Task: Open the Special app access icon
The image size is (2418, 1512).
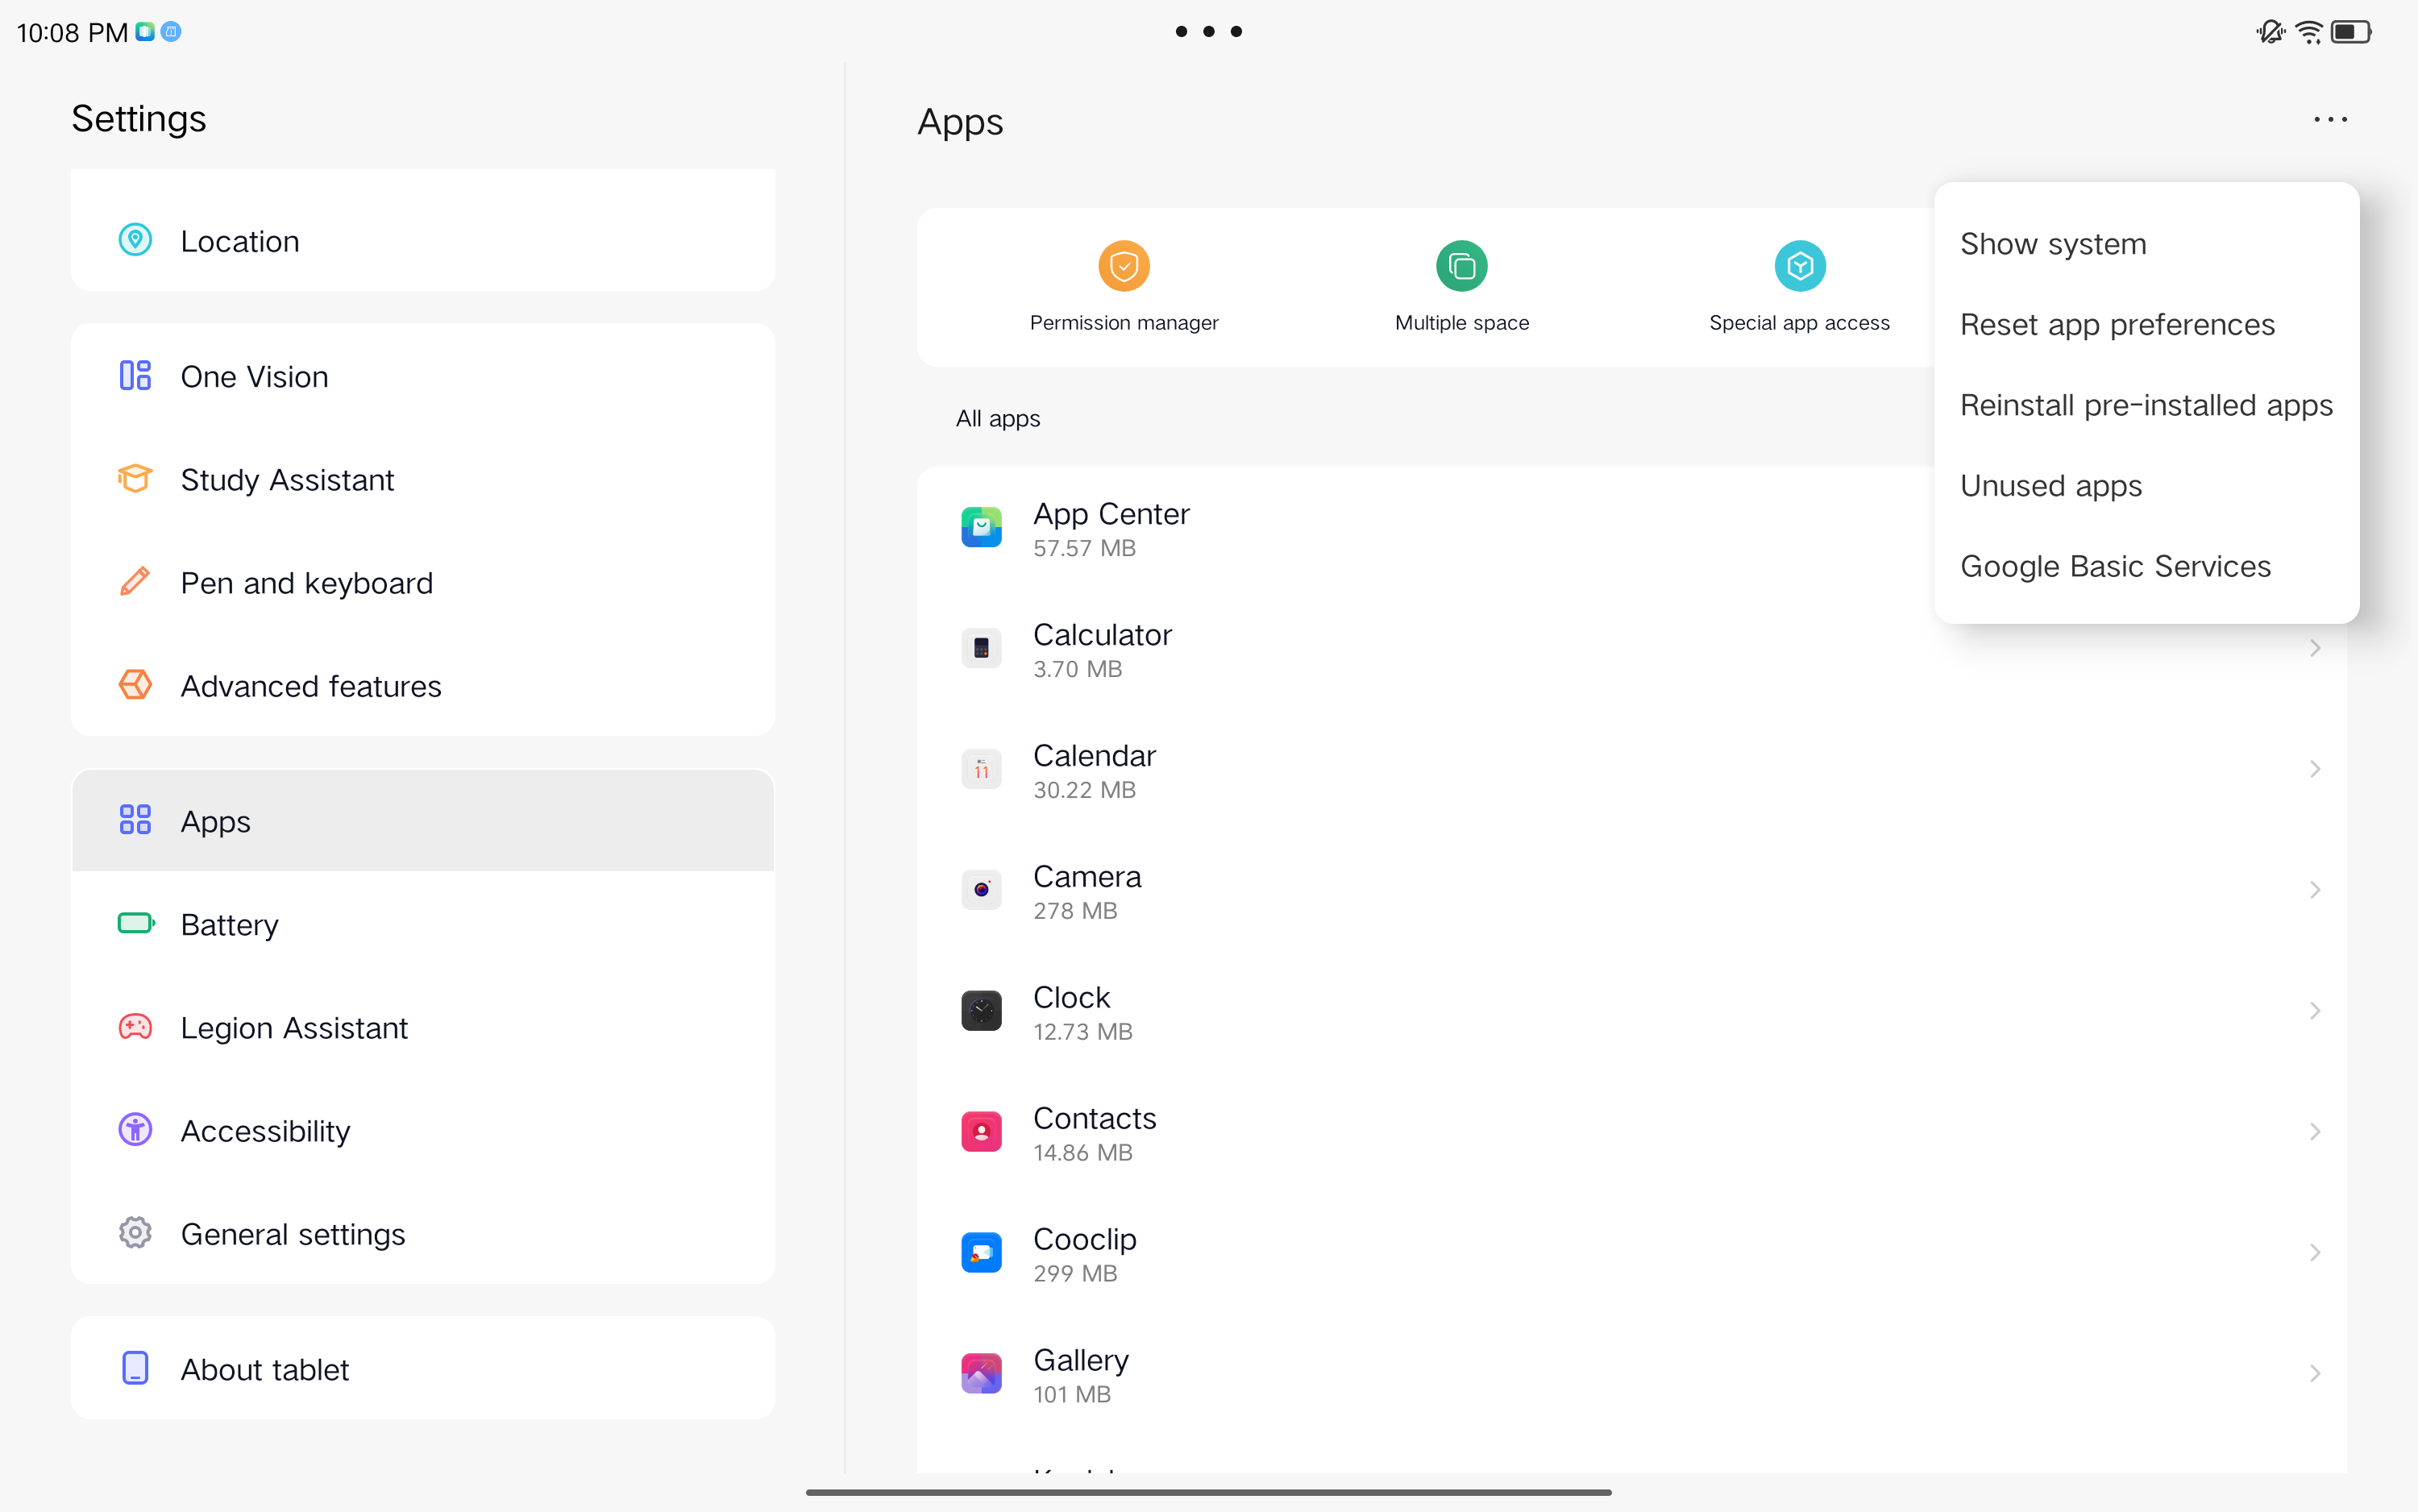Action: click(x=1799, y=266)
